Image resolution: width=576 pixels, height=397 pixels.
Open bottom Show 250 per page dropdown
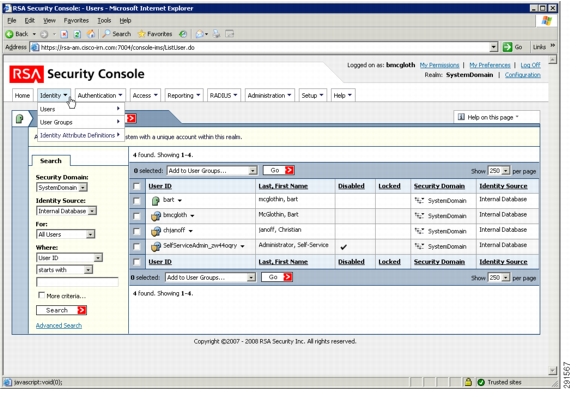[499, 278]
